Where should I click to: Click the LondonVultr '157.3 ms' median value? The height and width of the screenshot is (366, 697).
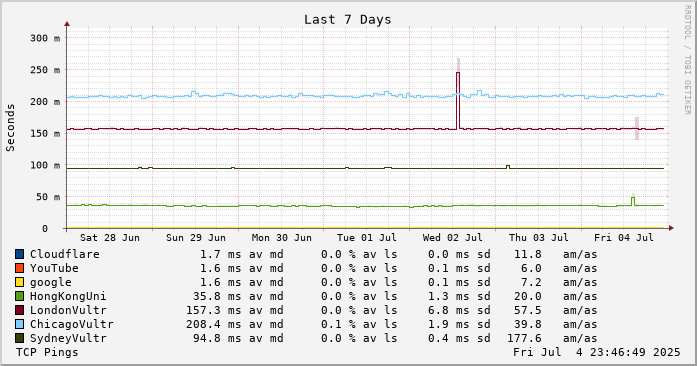point(213,310)
